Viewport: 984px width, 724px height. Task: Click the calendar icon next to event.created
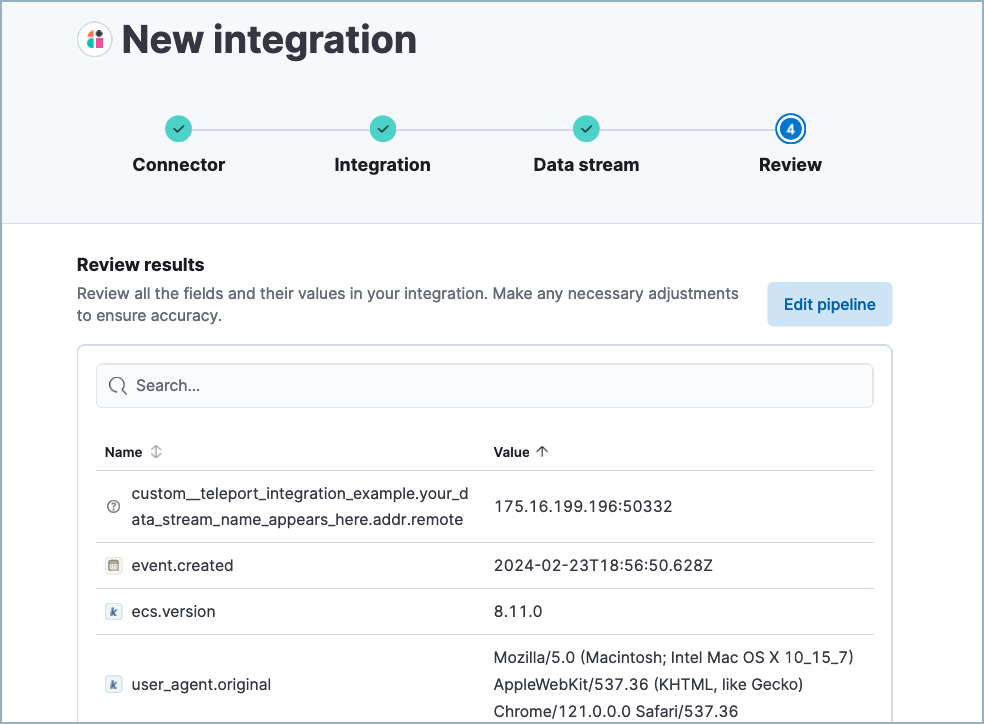click(x=113, y=565)
